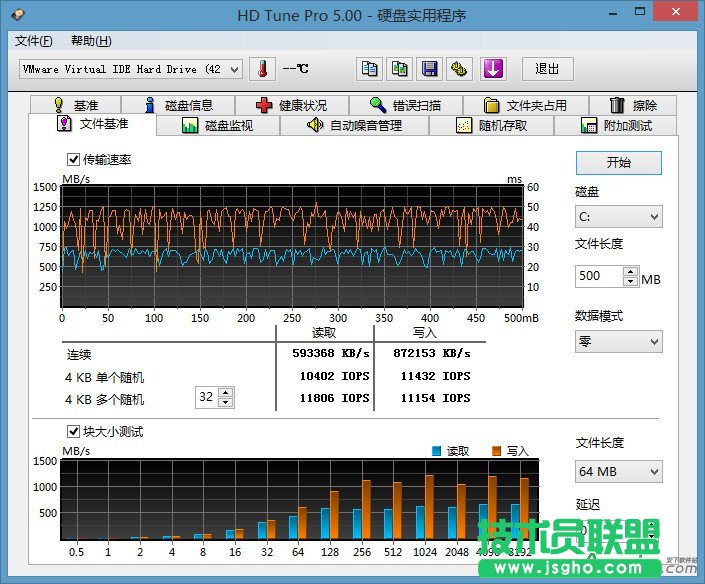Click the copy text to clipboard icon
Screen dimensions: 705x584
(370, 69)
